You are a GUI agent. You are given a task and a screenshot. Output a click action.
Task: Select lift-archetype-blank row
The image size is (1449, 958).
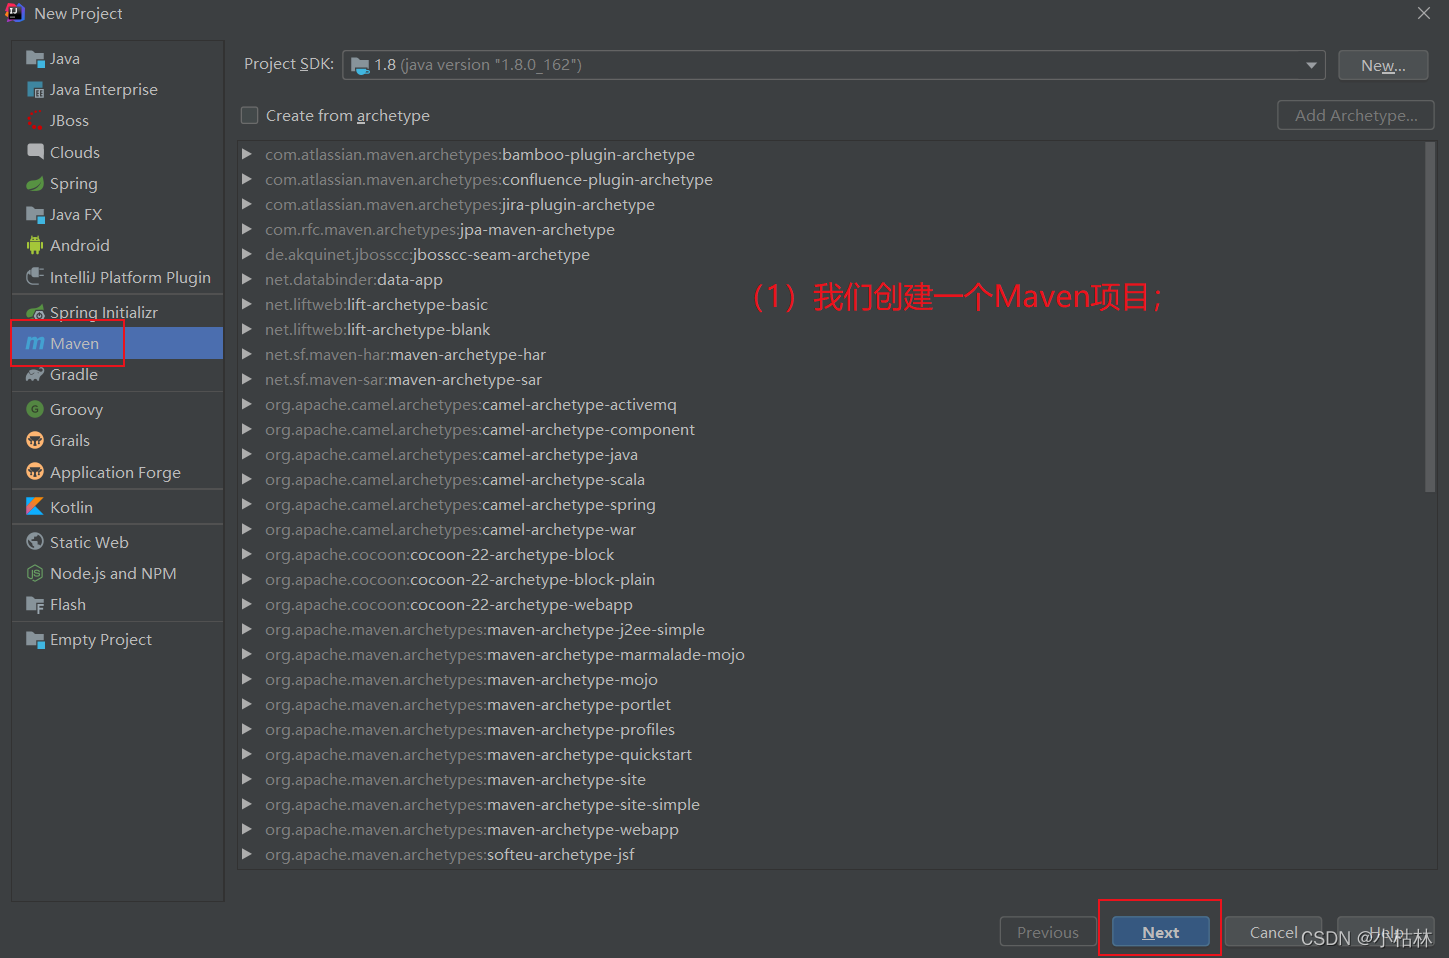[x=830, y=330]
